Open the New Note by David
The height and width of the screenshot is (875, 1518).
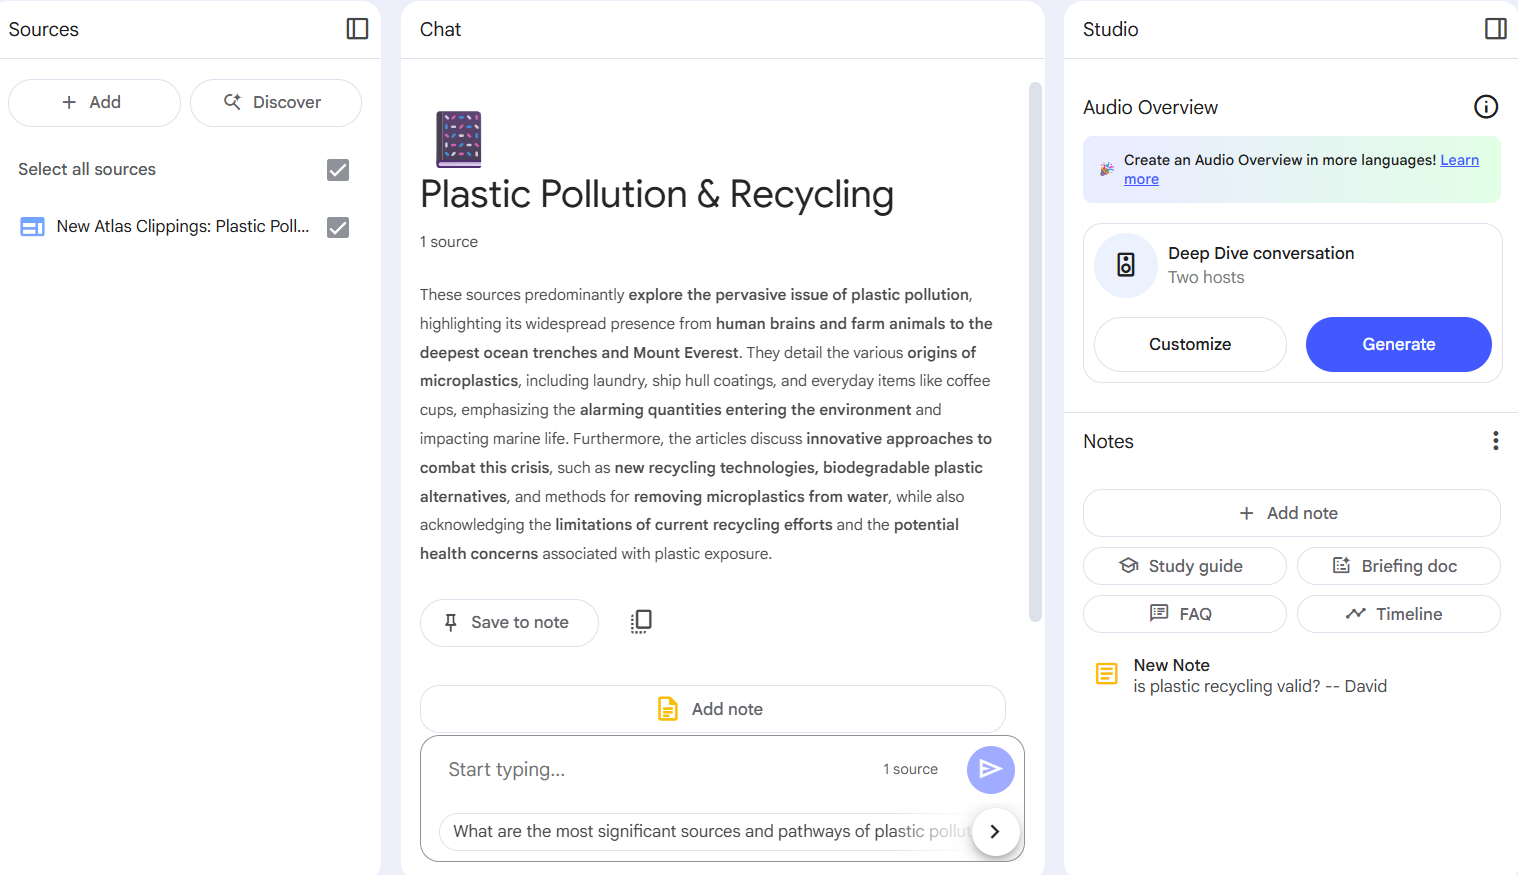click(x=1258, y=676)
